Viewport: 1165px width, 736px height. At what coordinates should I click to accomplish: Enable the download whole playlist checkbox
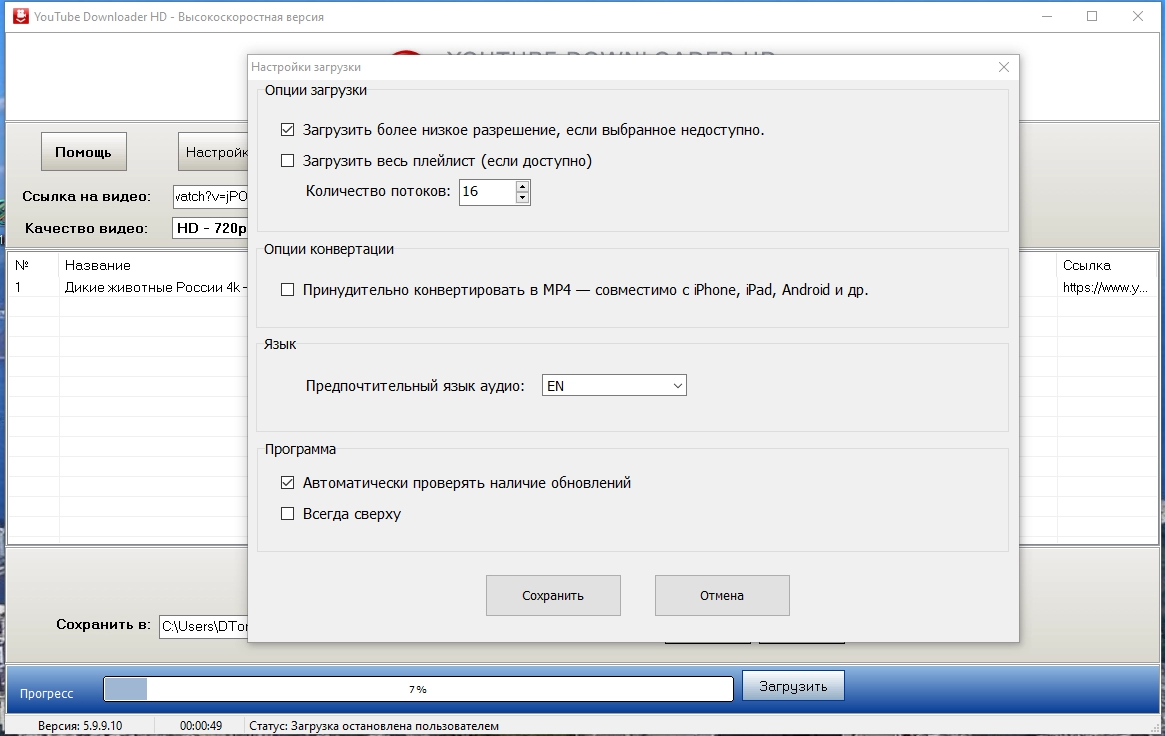coord(288,160)
